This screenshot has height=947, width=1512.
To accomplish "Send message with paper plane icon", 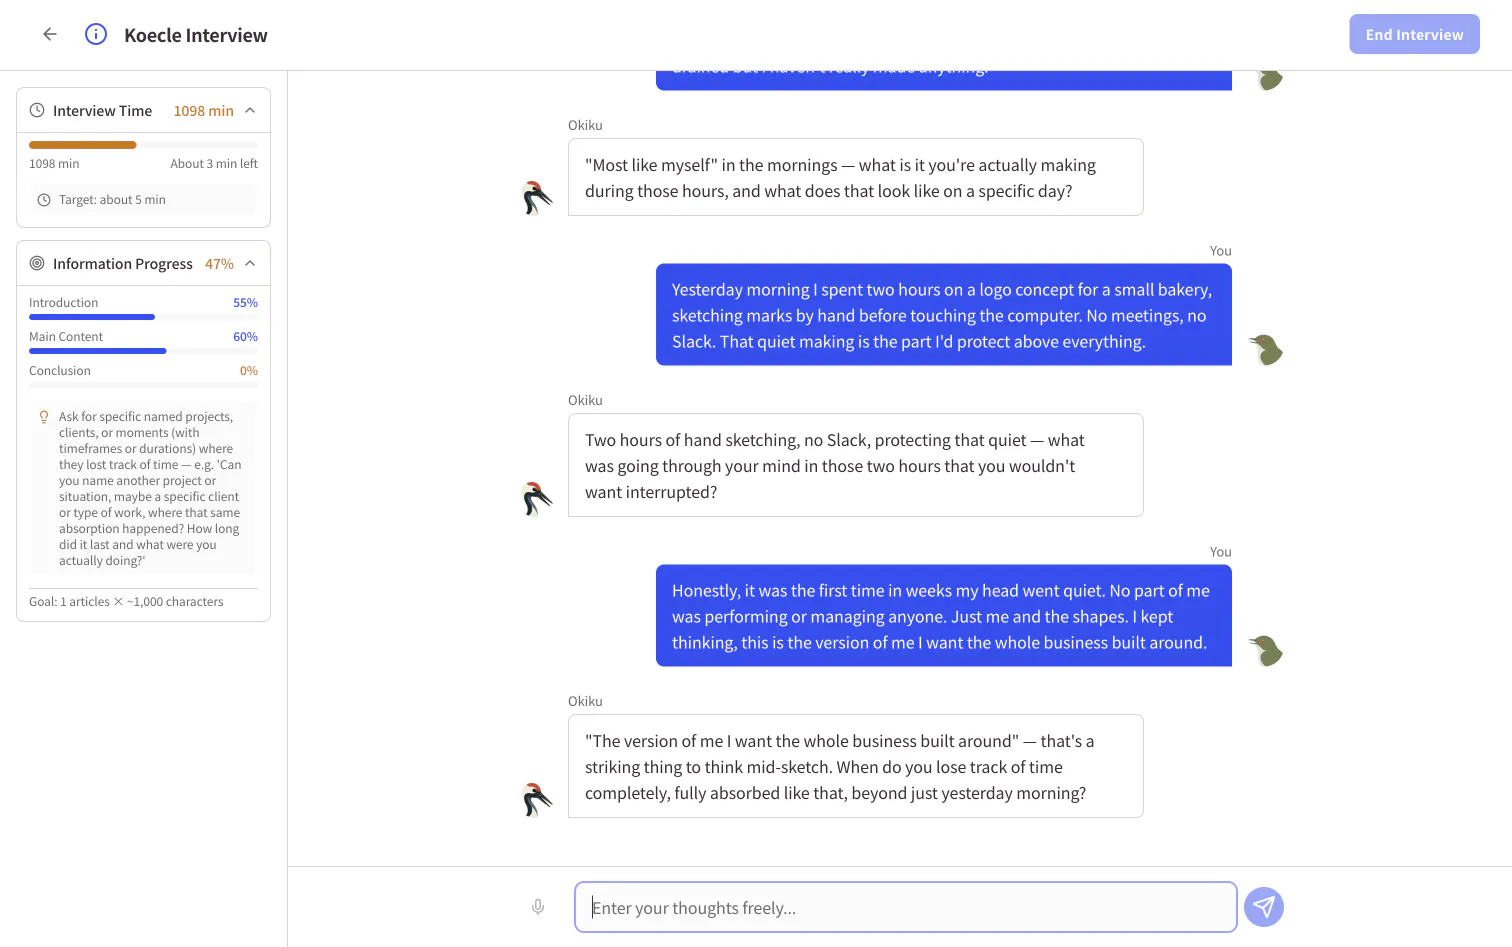I will point(1264,907).
